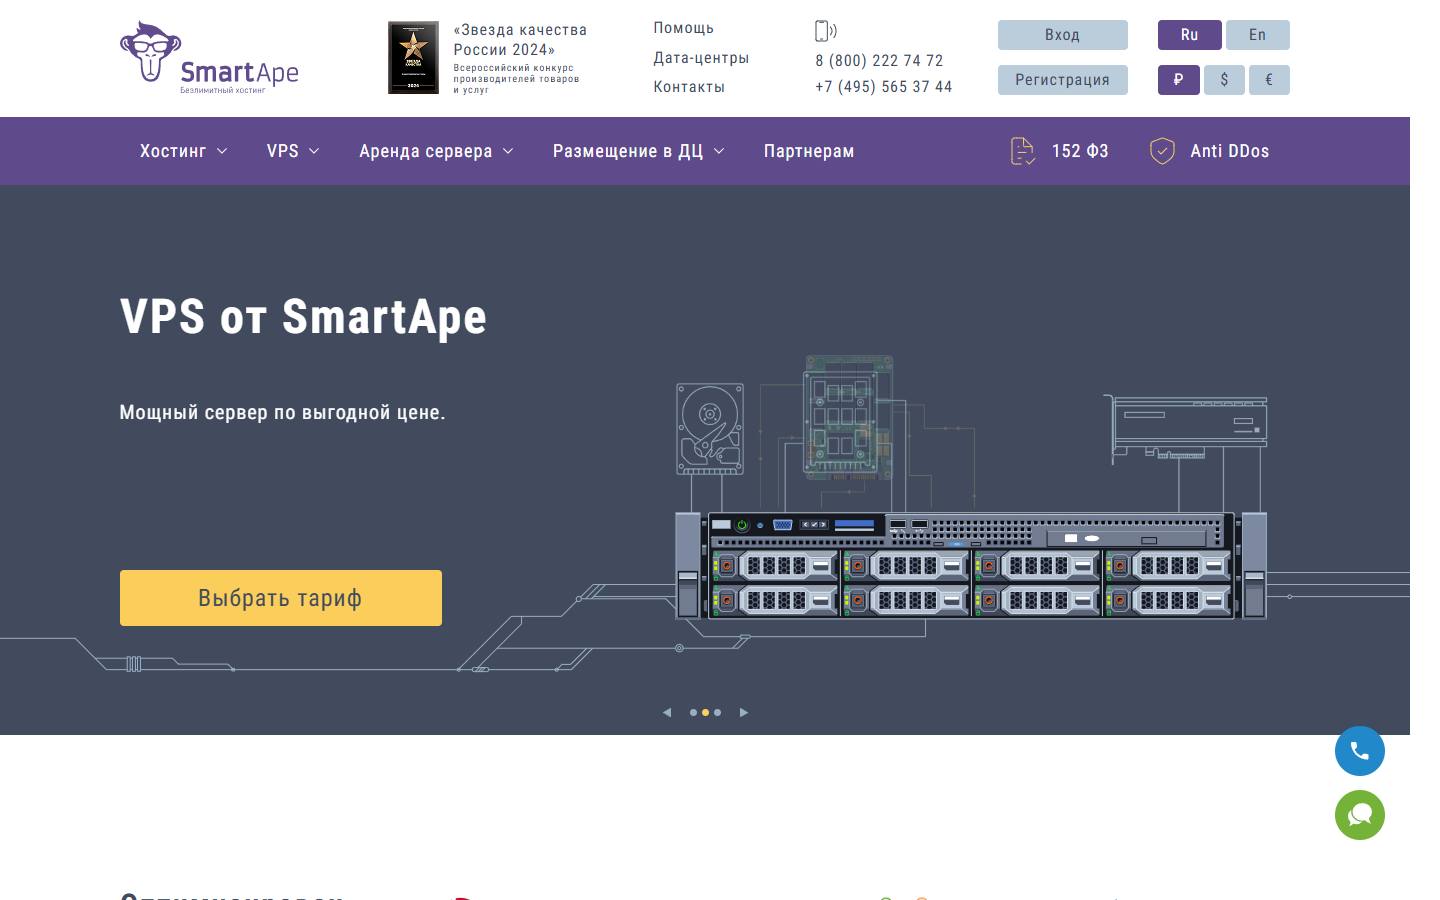The height and width of the screenshot is (900, 1440).
Task: Click the Anti DDos shield icon
Action: pos(1162,151)
